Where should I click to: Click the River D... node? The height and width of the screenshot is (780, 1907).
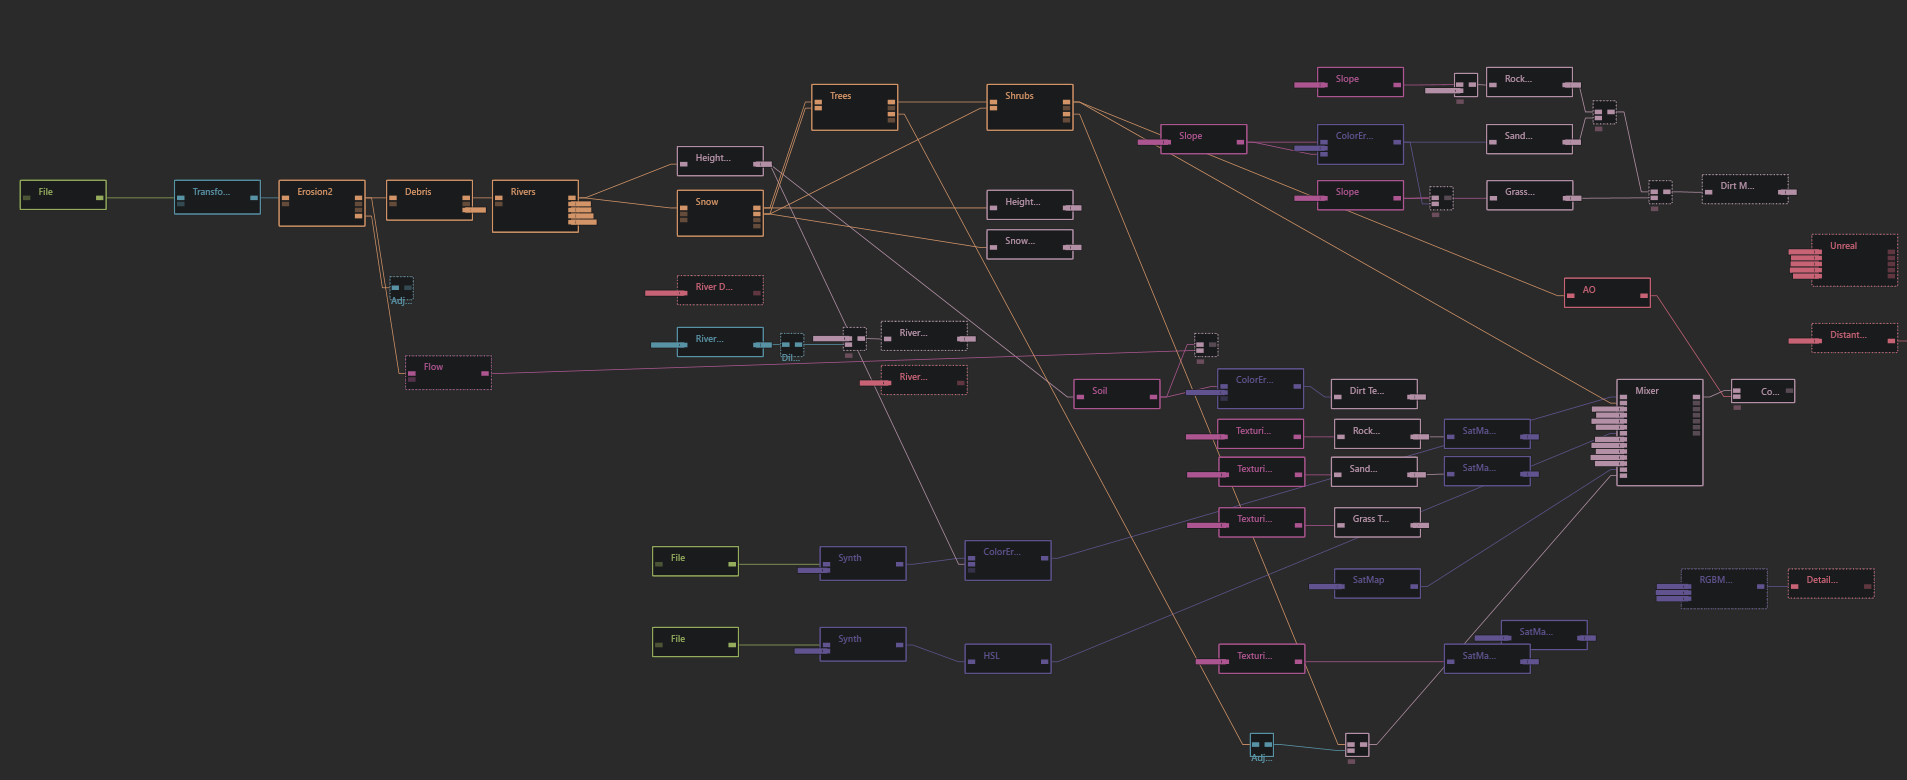click(719, 290)
